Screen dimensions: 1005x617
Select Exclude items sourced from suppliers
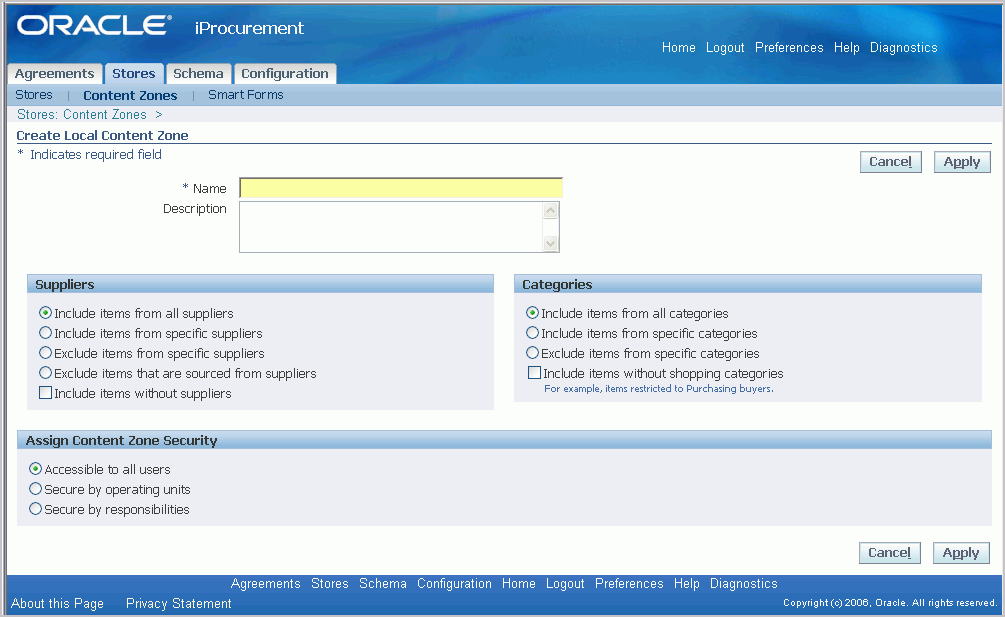click(x=46, y=372)
